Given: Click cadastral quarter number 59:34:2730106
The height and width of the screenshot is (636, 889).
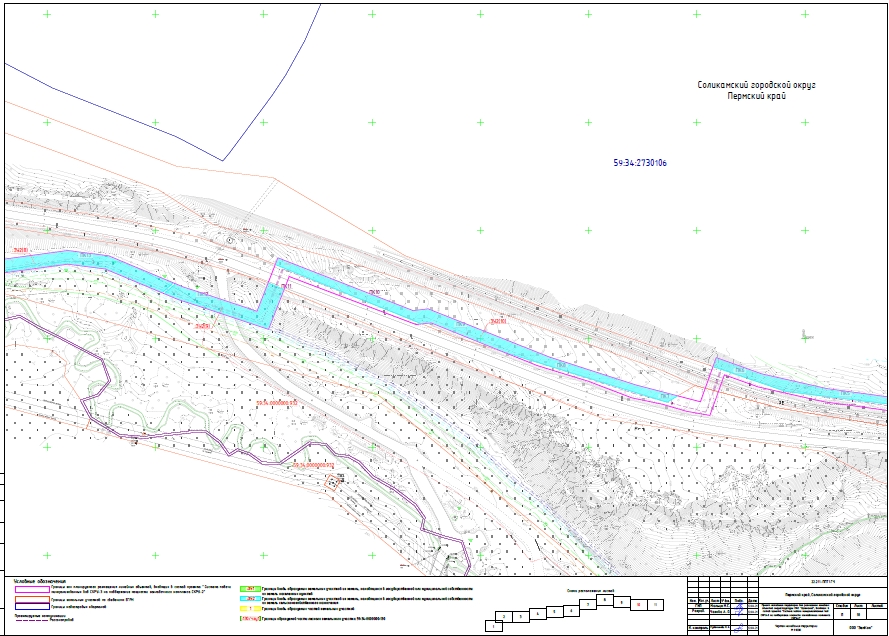Looking at the screenshot, I should 640,163.
